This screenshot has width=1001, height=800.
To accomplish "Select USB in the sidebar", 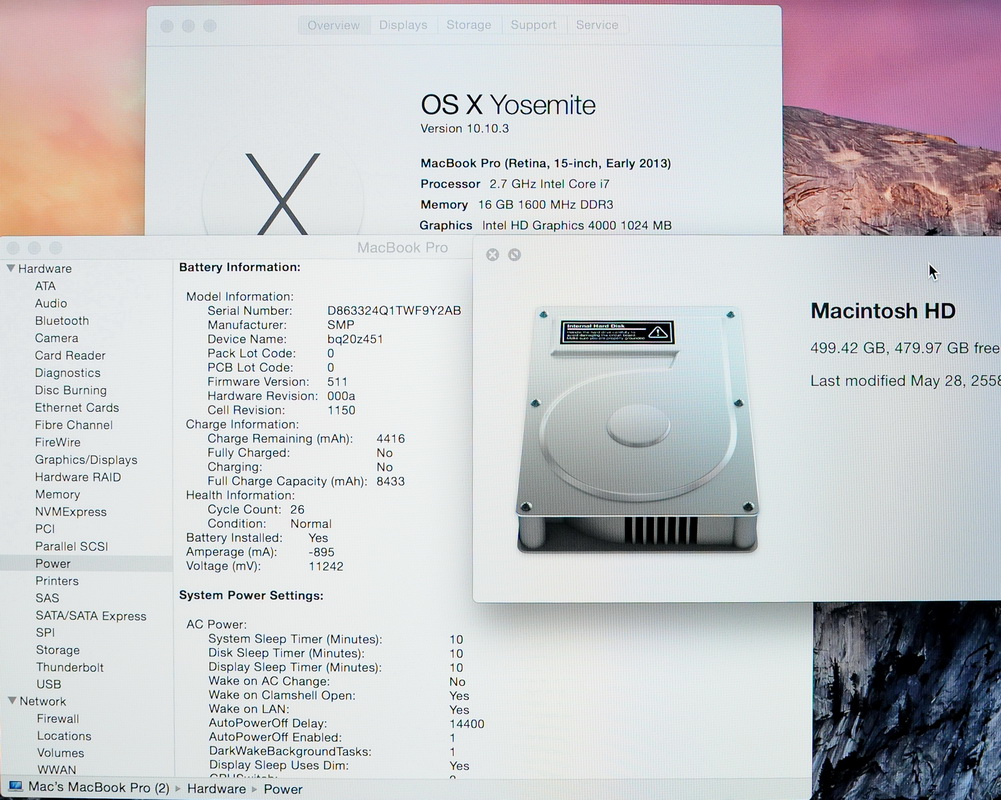I will click(49, 684).
